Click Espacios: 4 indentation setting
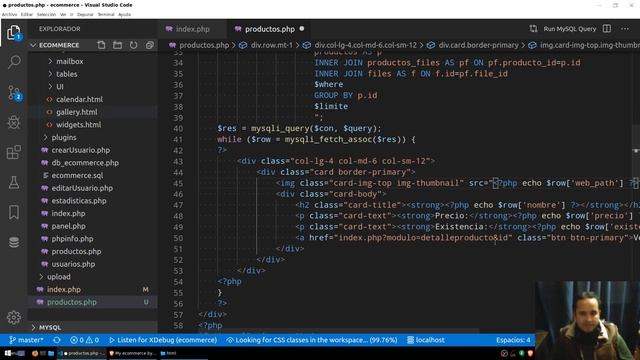The width and height of the screenshot is (640, 360). pos(513,340)
